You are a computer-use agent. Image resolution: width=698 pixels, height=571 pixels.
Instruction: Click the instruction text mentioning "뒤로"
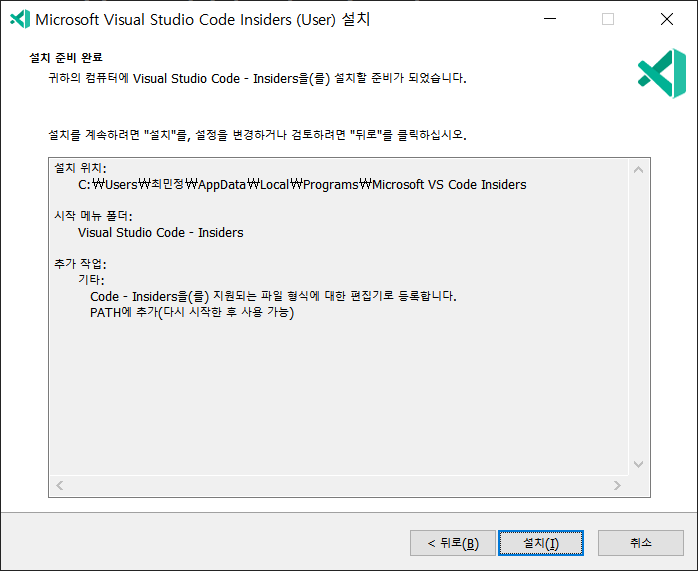point(257,134)
